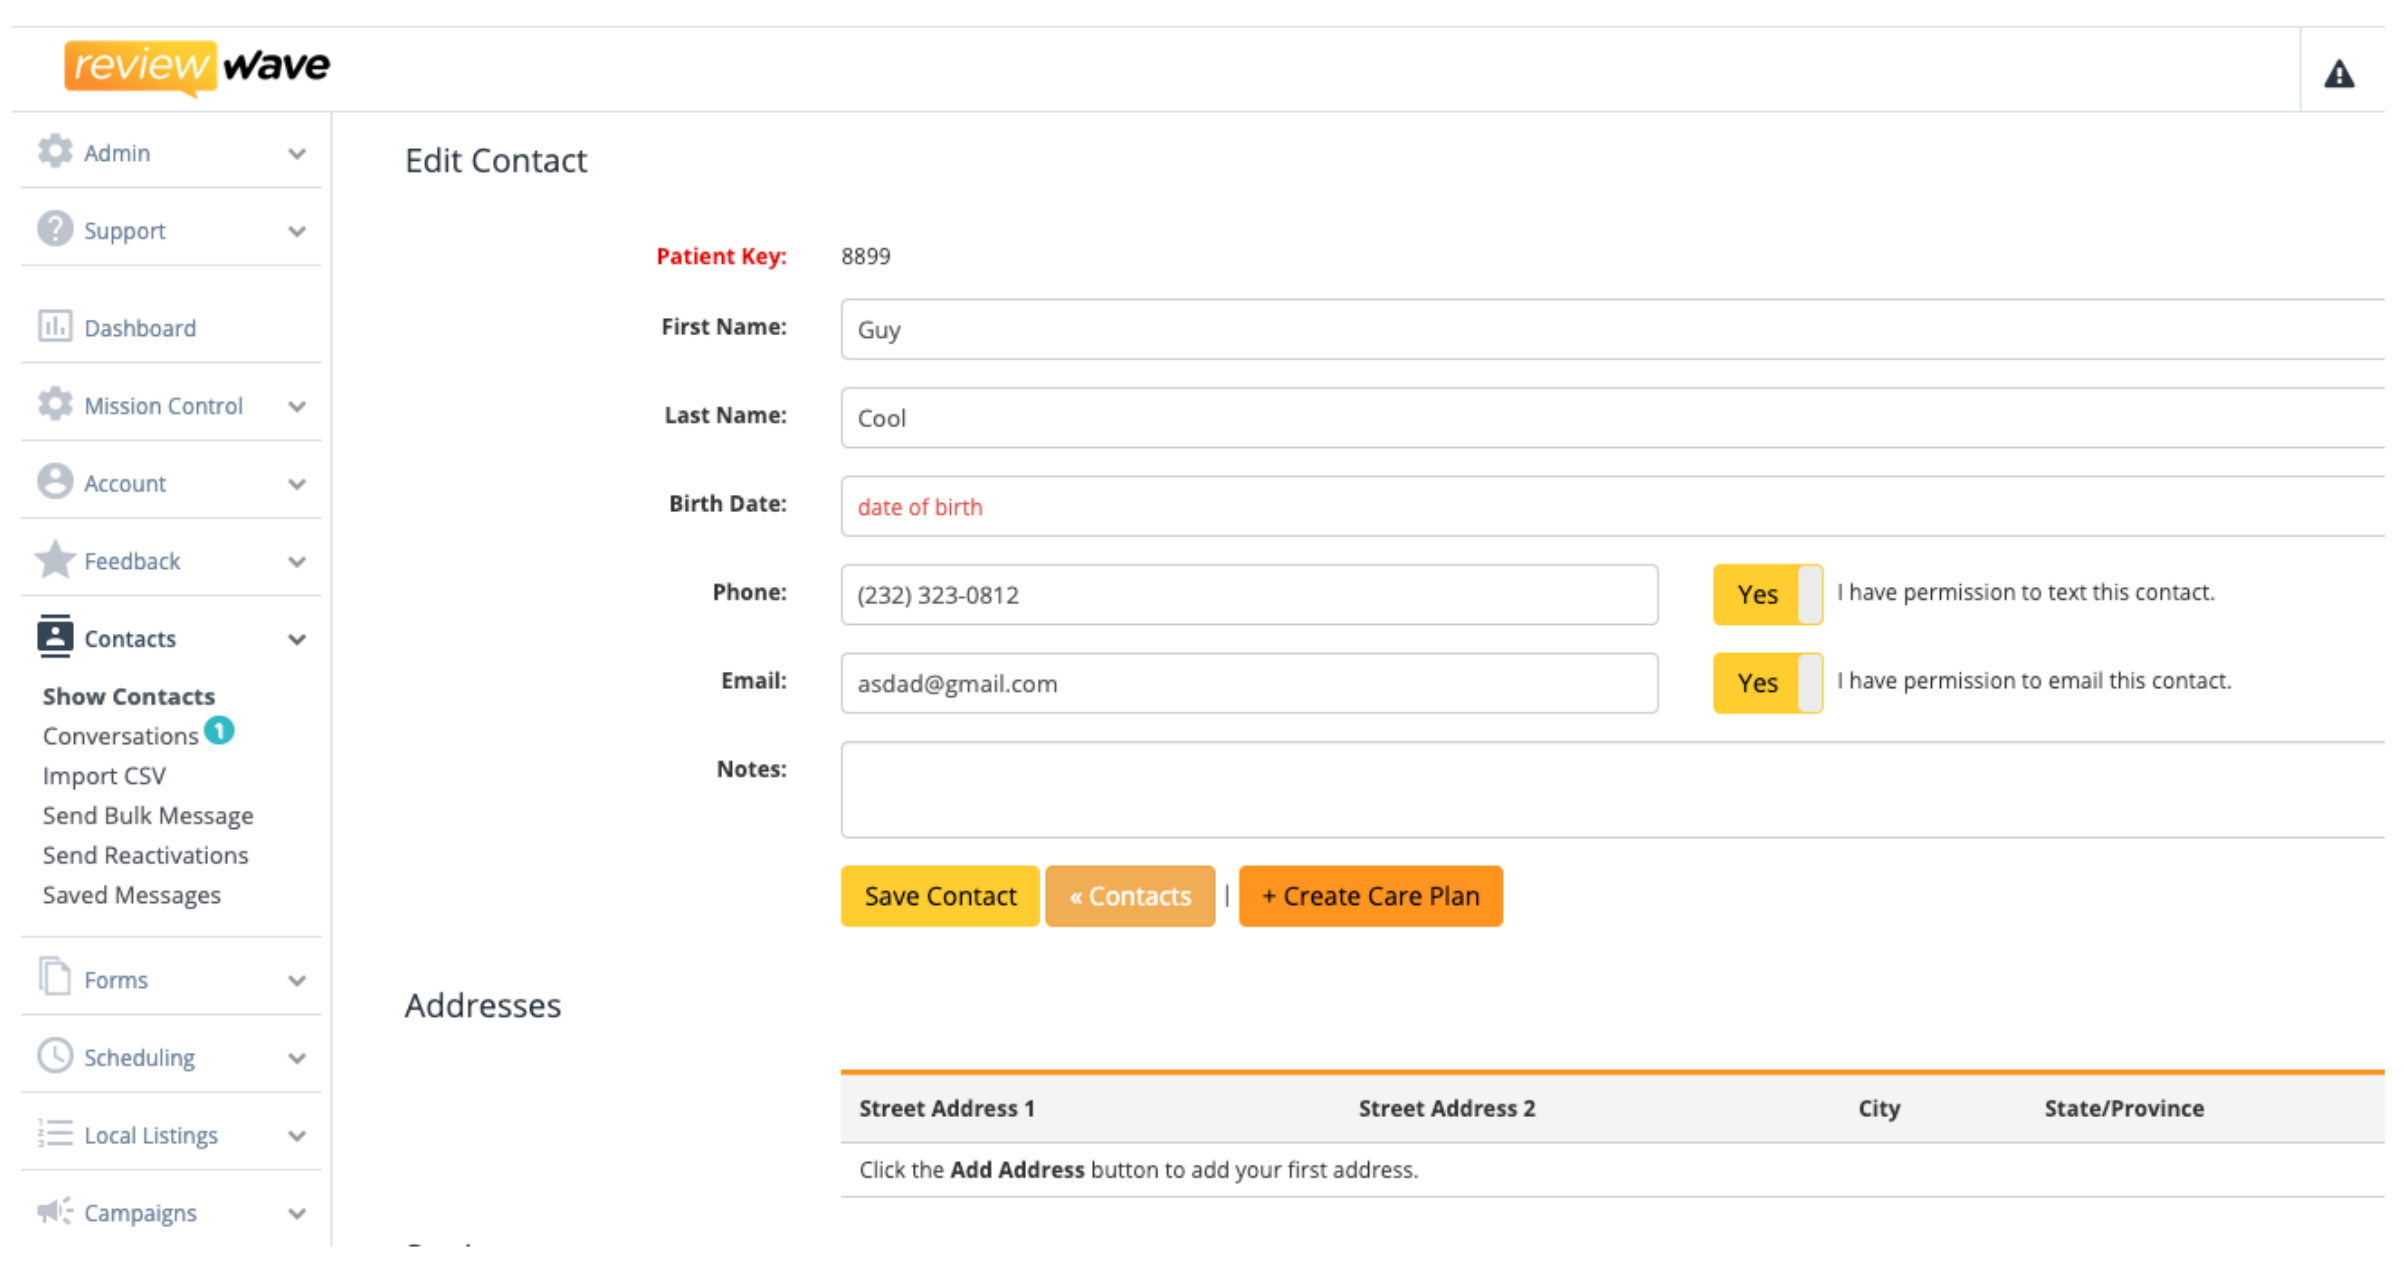Click the « Contacts back button
Image resolution: width=2404 pixels, height=1266 pixels.
point(1130,895)
